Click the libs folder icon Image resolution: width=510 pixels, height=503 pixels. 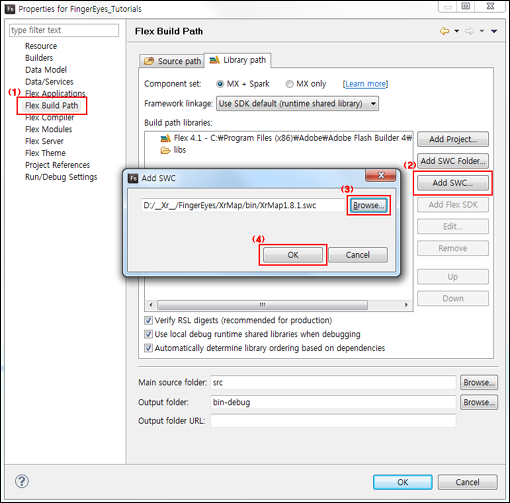pos(165,150)
